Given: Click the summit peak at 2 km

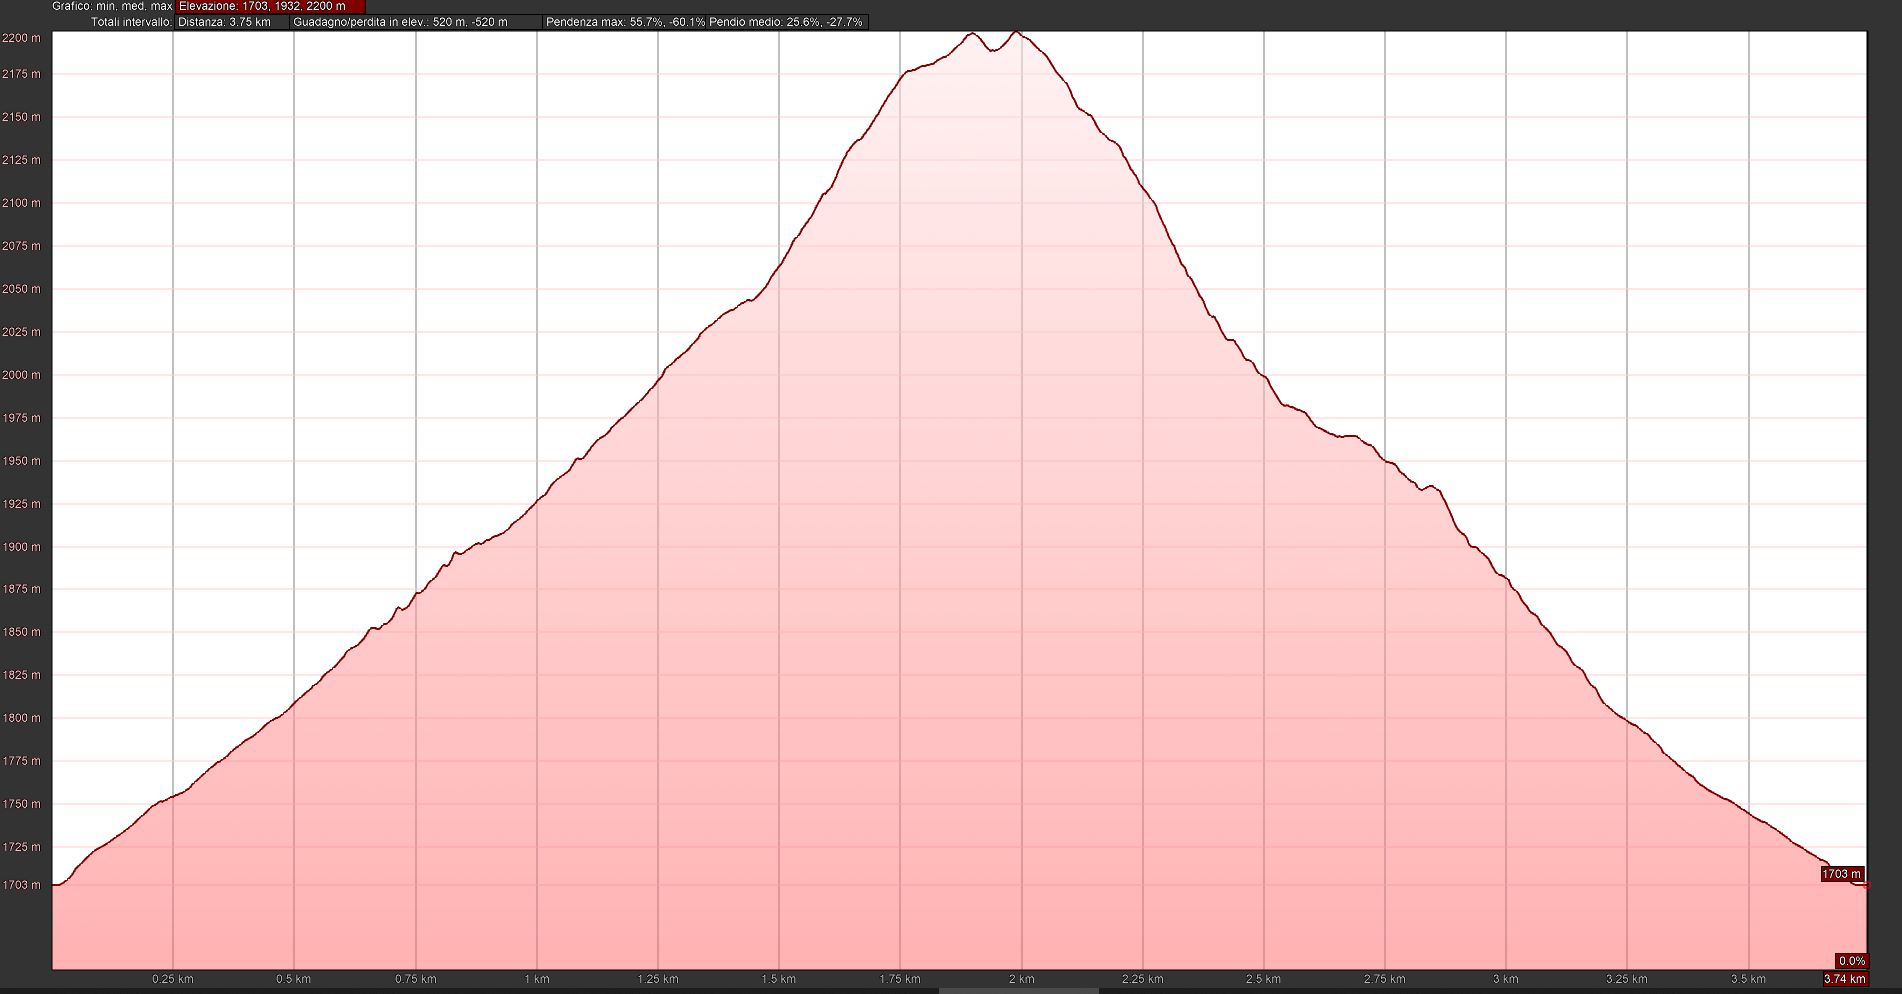Looking at the screenshot, I should [x=1017, y=33].
